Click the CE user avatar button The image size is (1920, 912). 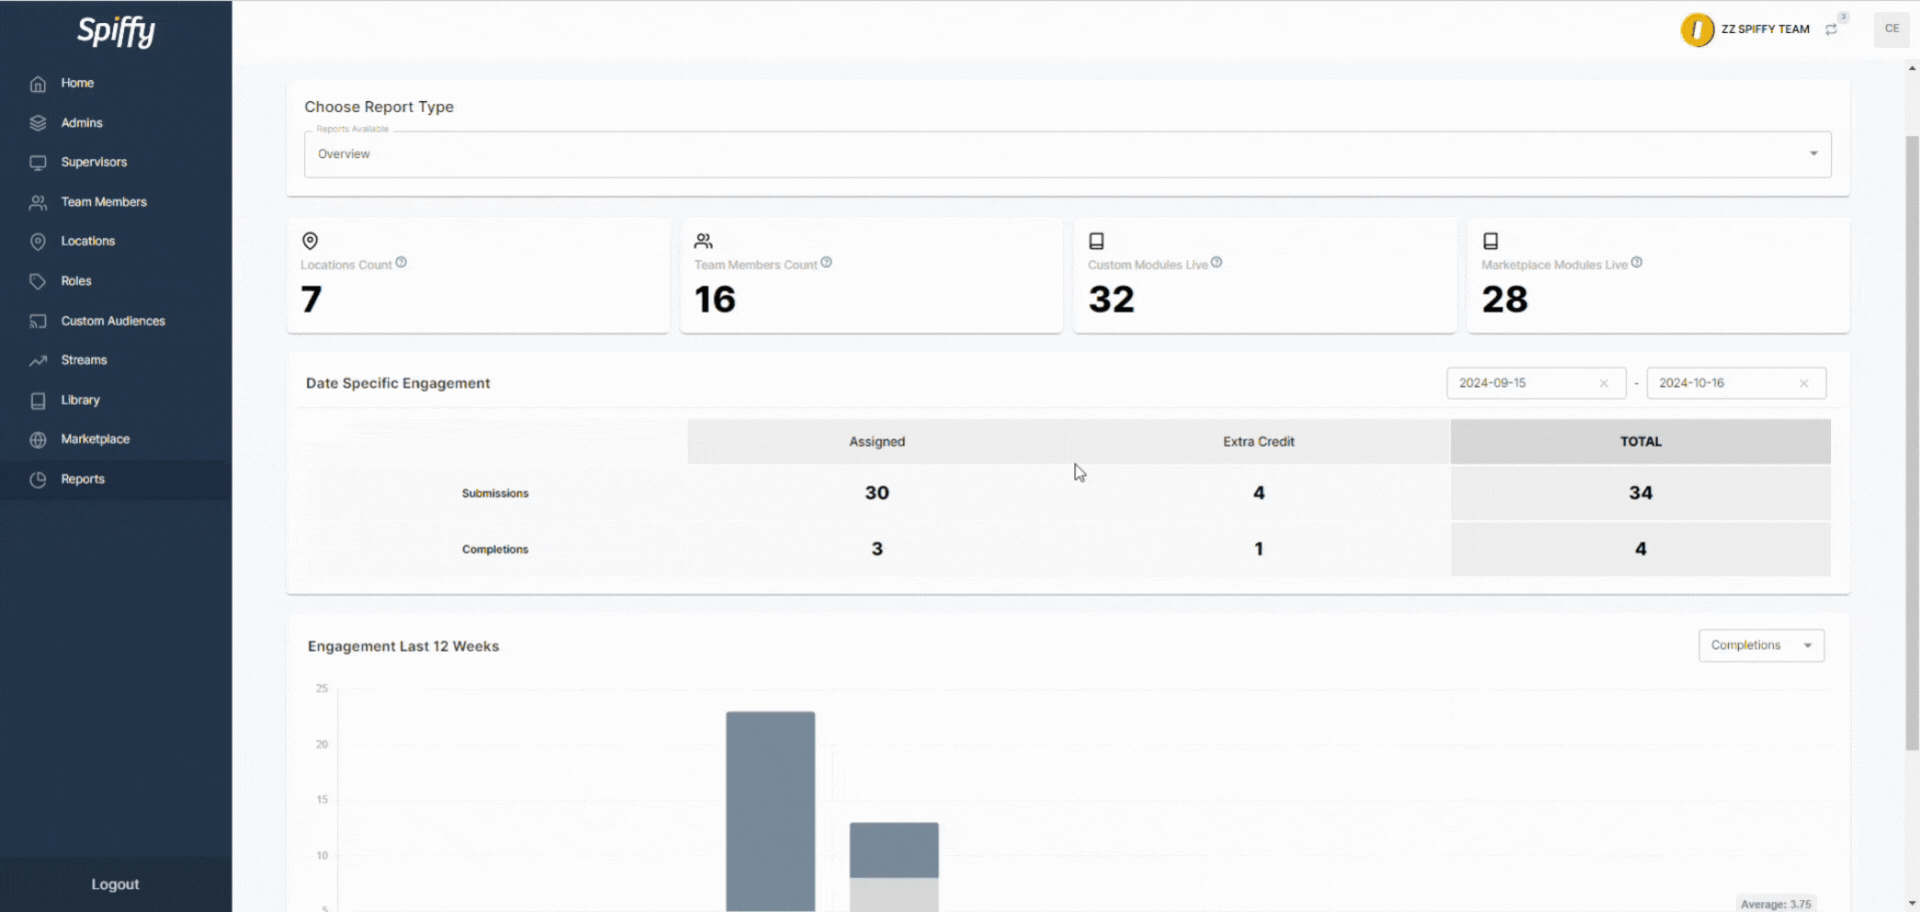pyautogui.click(x=1891, y=29)
